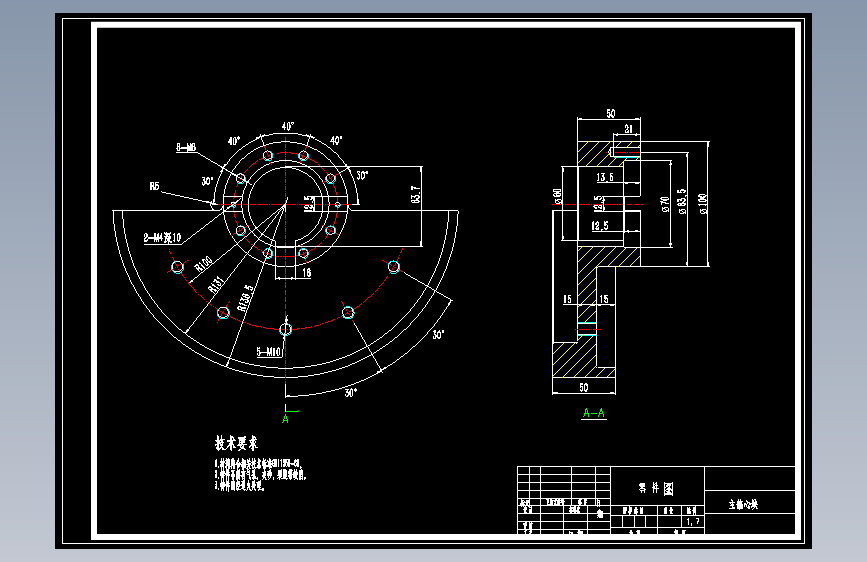This screenshot has height=562, width=867.
Task: Select the vertical 83.7 dimension text
Action: (416, 194)
